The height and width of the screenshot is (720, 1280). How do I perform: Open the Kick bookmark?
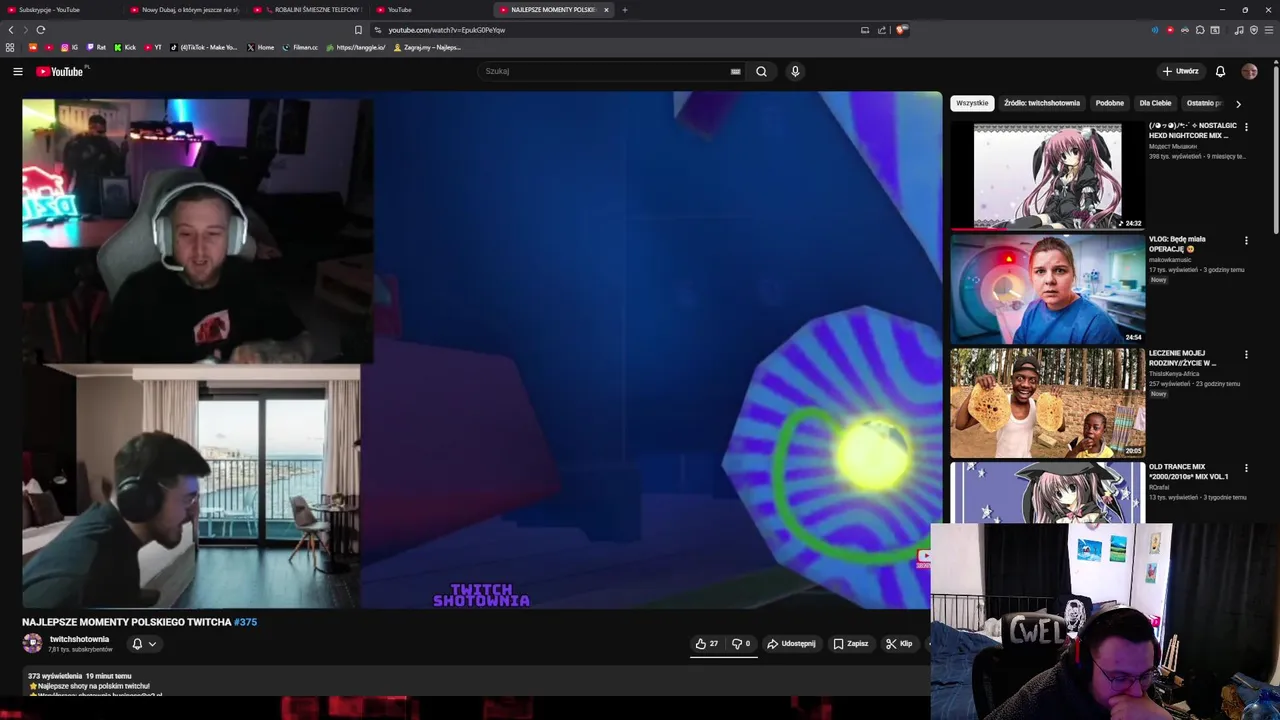125,47
